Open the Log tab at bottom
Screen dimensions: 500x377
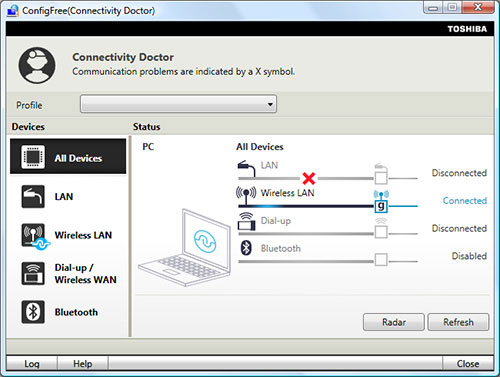pyautogui.click(x=32, y=363)
